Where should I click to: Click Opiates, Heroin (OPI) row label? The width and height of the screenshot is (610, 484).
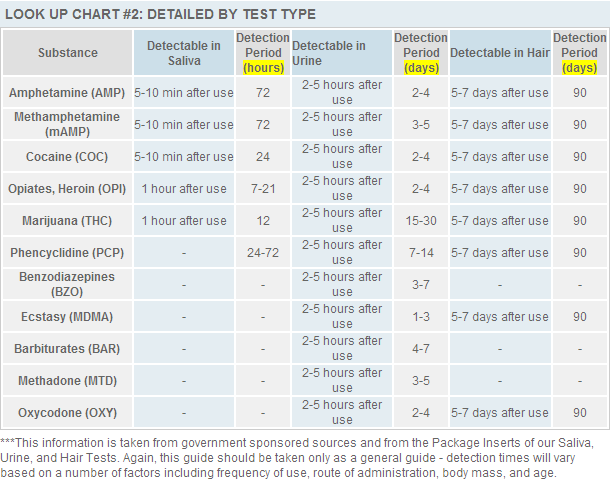[67, 189]
